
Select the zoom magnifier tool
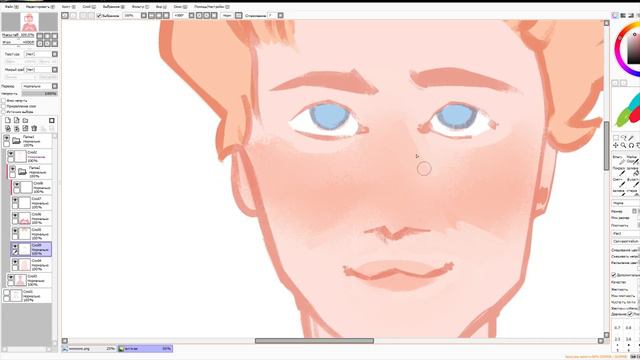click(x=624, y=145)
